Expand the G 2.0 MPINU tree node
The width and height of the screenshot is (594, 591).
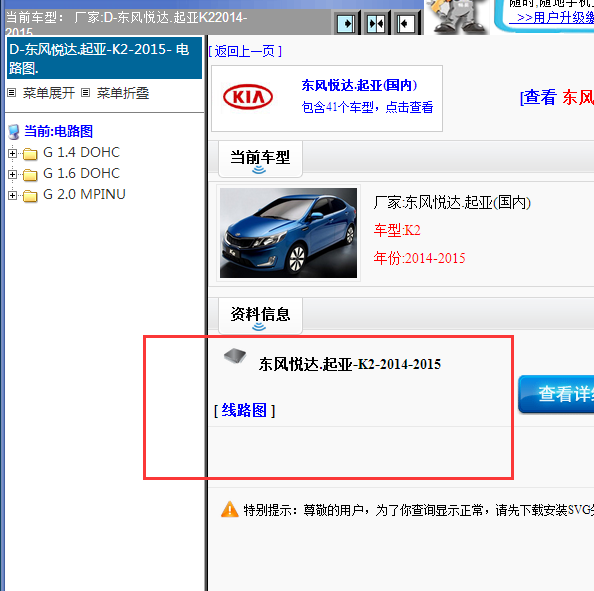[13, 195]
